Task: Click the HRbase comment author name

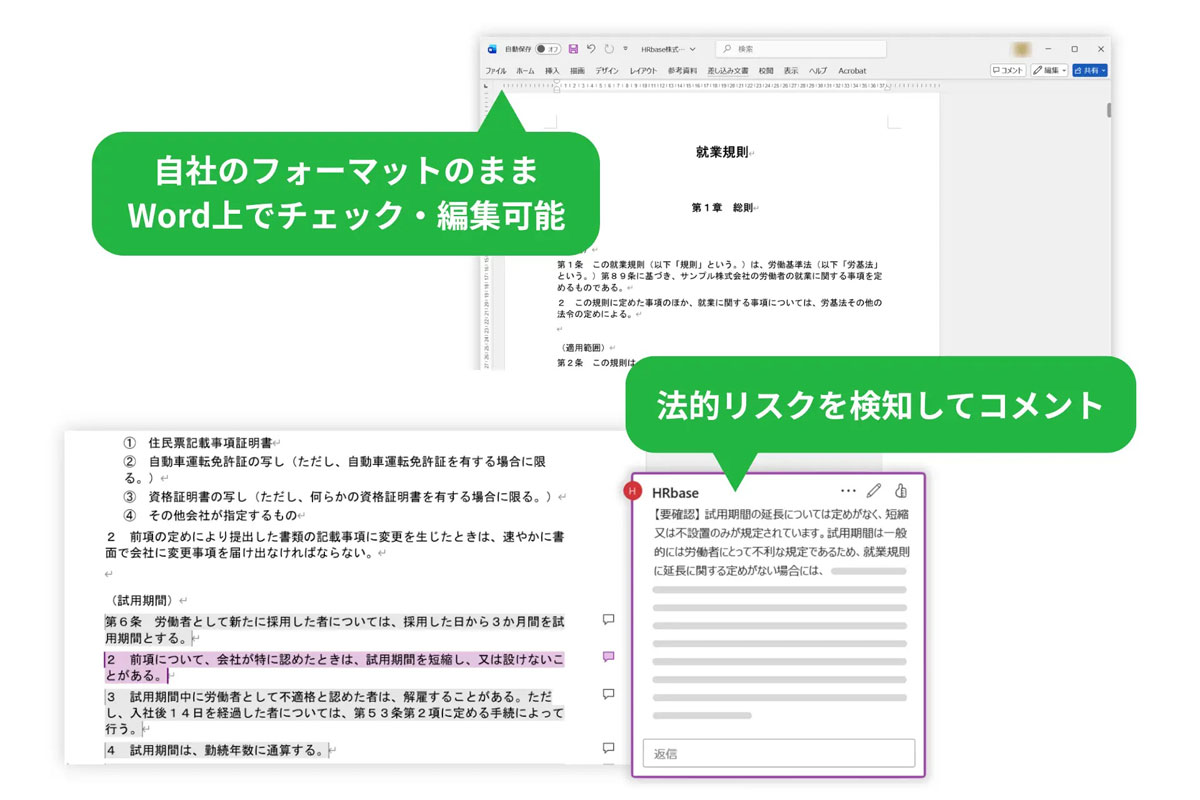Action: (x=675, y=492)
